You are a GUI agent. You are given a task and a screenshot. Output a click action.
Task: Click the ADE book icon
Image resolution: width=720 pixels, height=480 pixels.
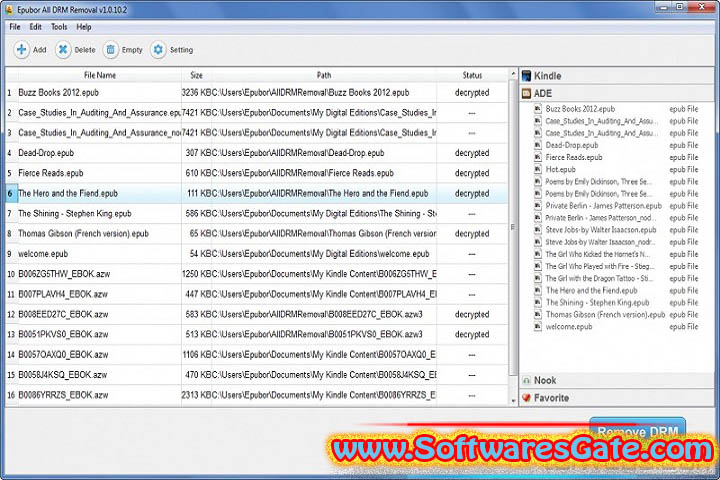tap(526, 93)
